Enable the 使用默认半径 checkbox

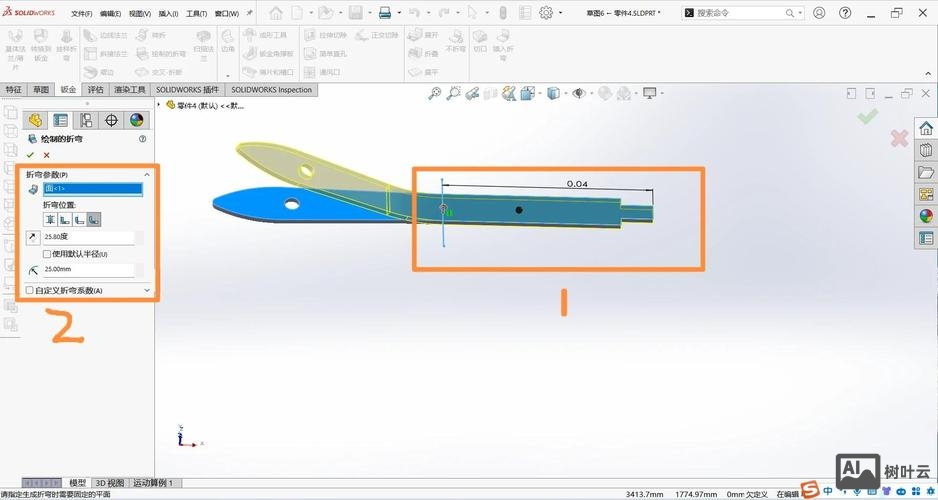coord(47,254)
